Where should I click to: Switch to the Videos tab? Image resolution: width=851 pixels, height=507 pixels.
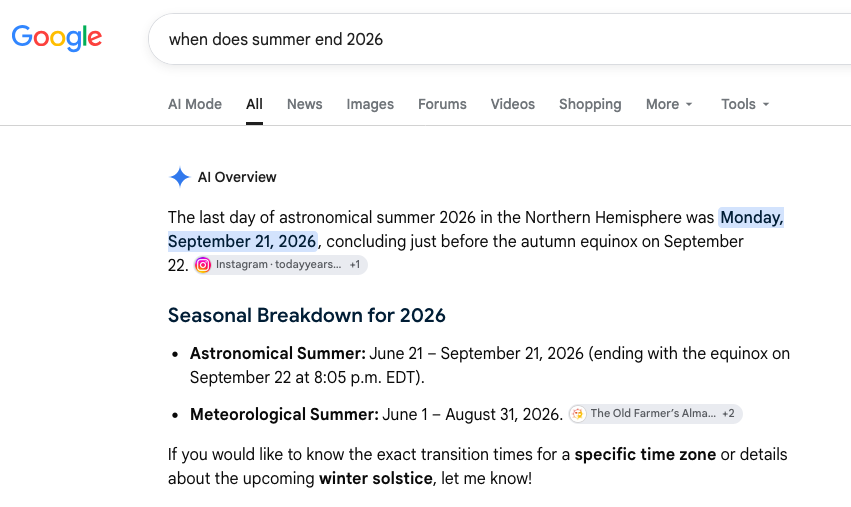pyautogui.click(x=513, y=104)
